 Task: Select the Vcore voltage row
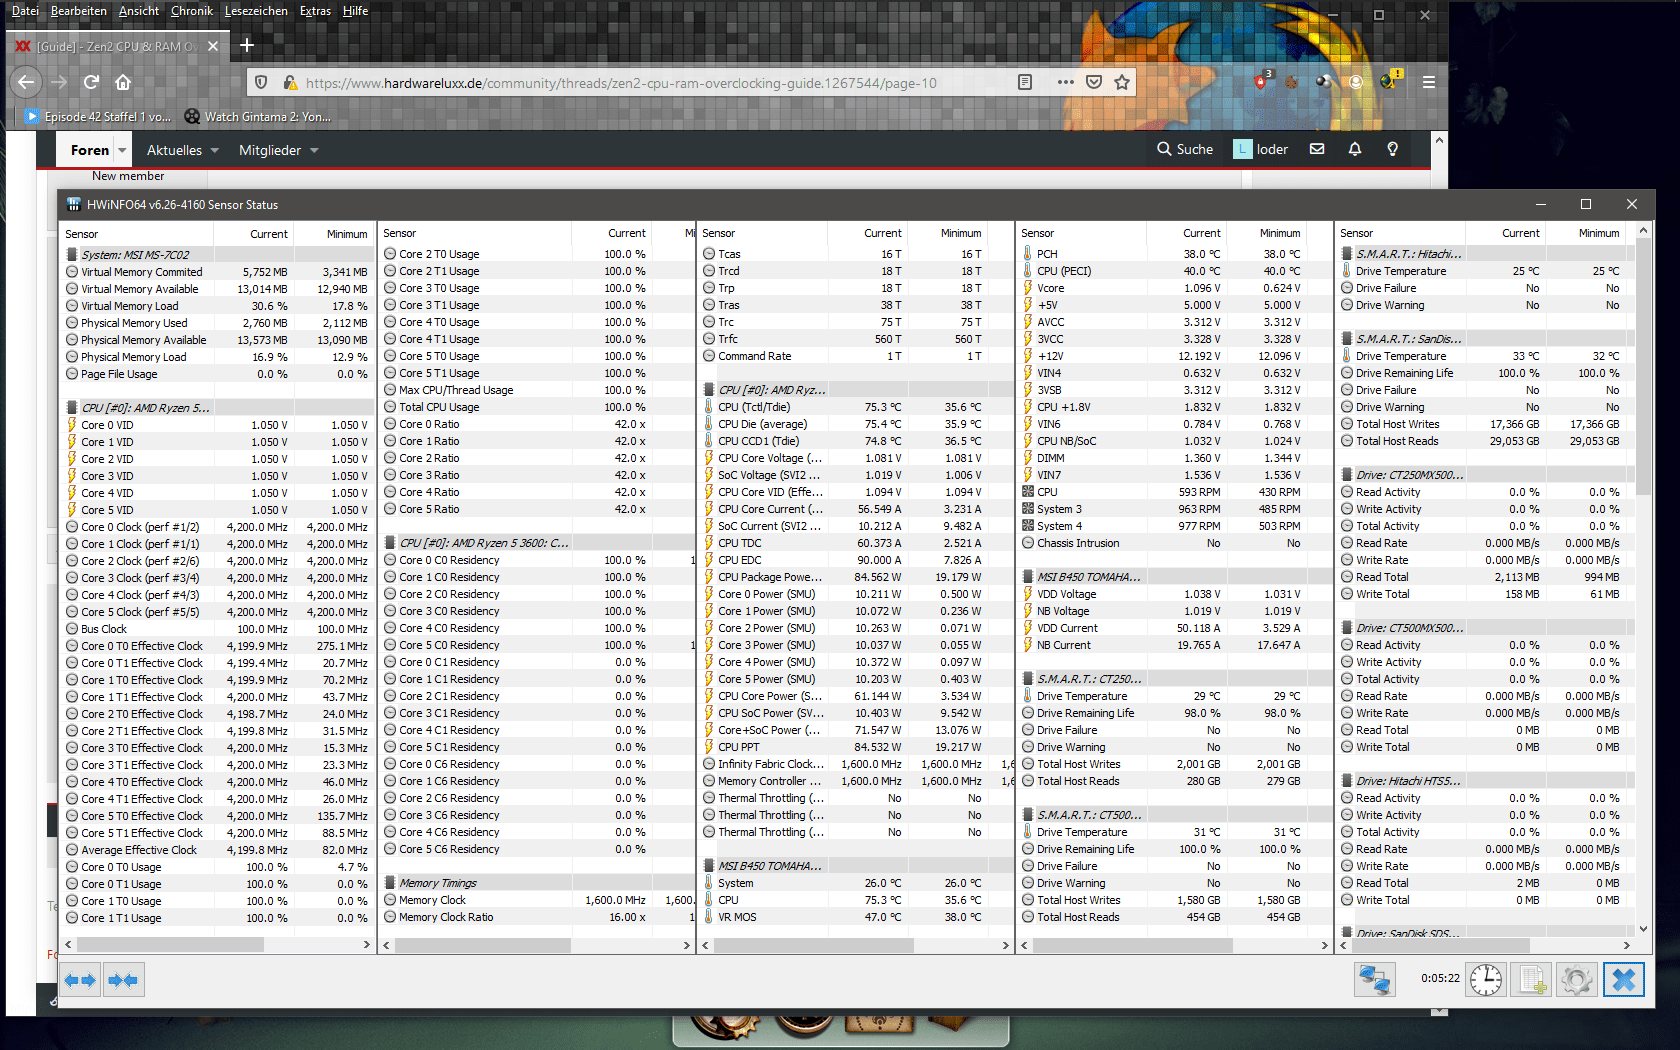[1174, 288]
